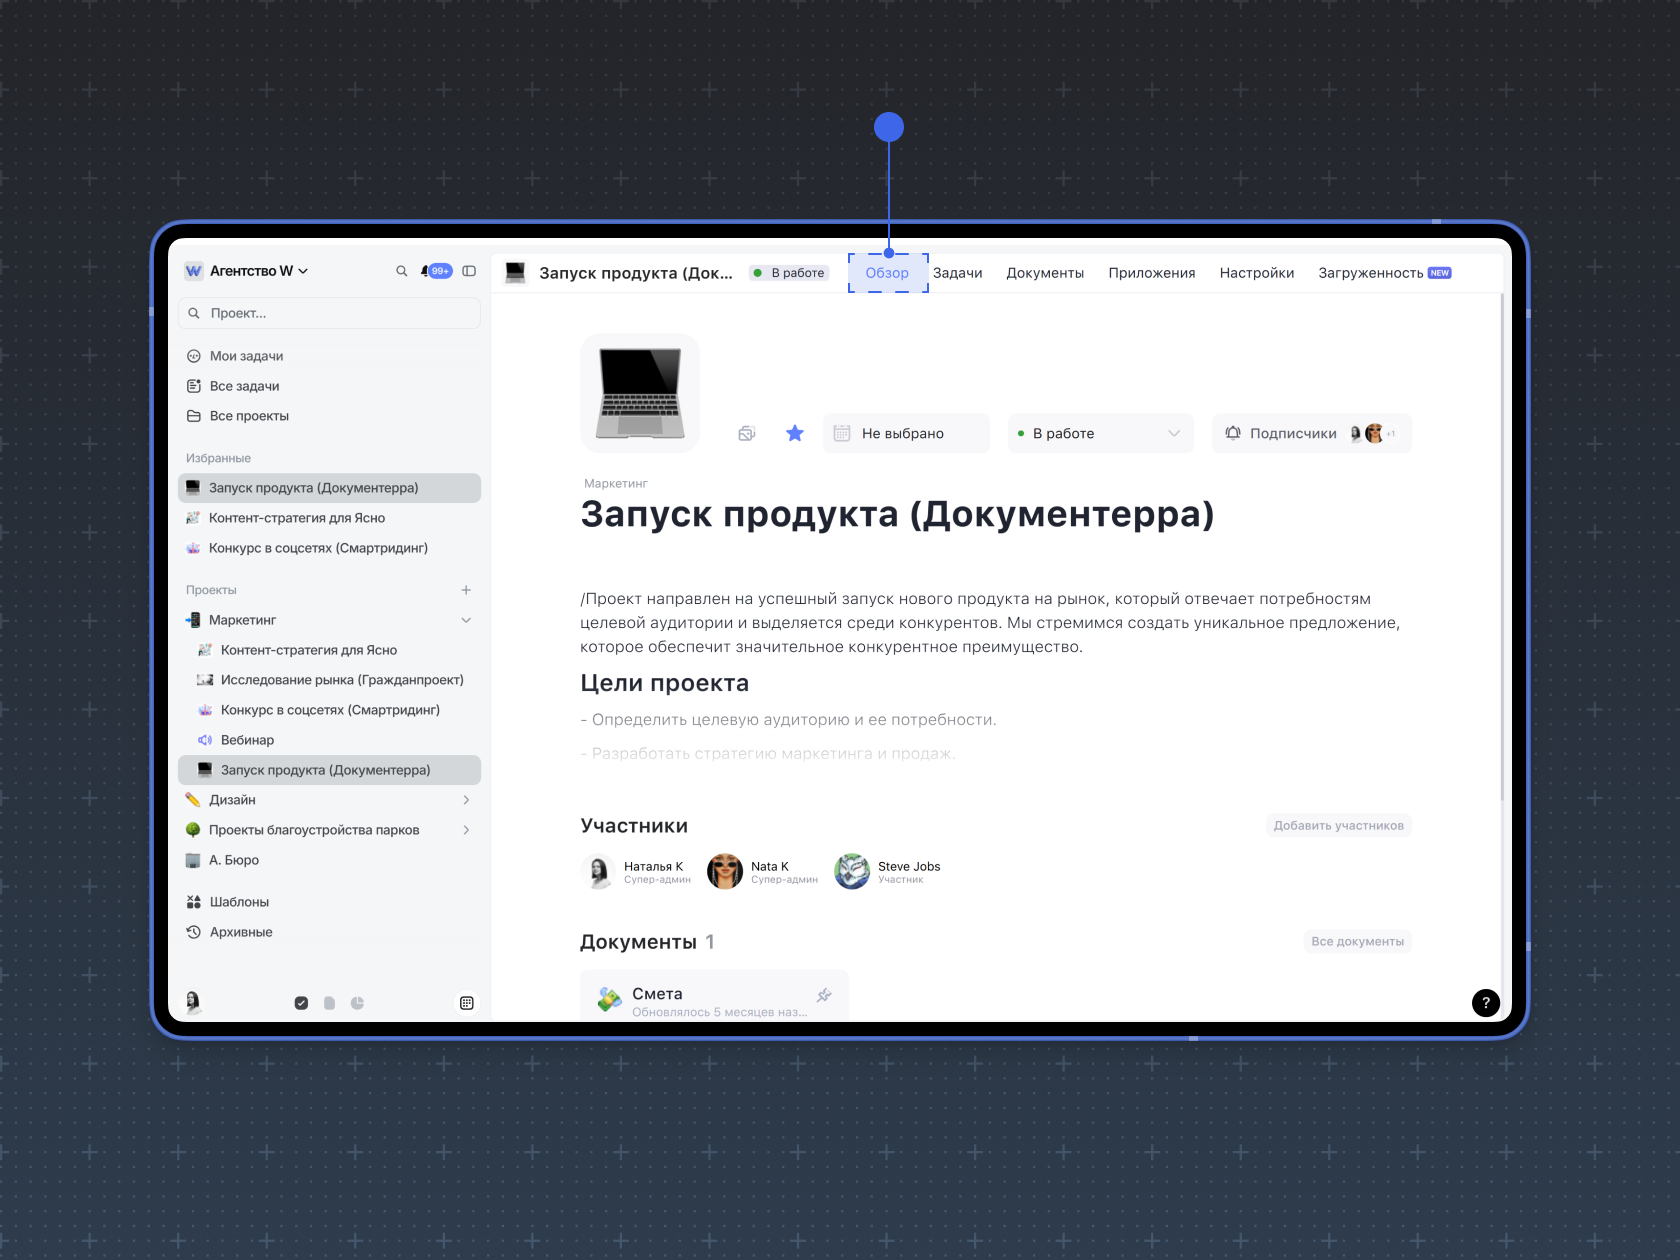Toggle the checkmark tasks icon in footer
The height and width of the screenshot is (1260, 1680).
click(x=301, y=1003)
